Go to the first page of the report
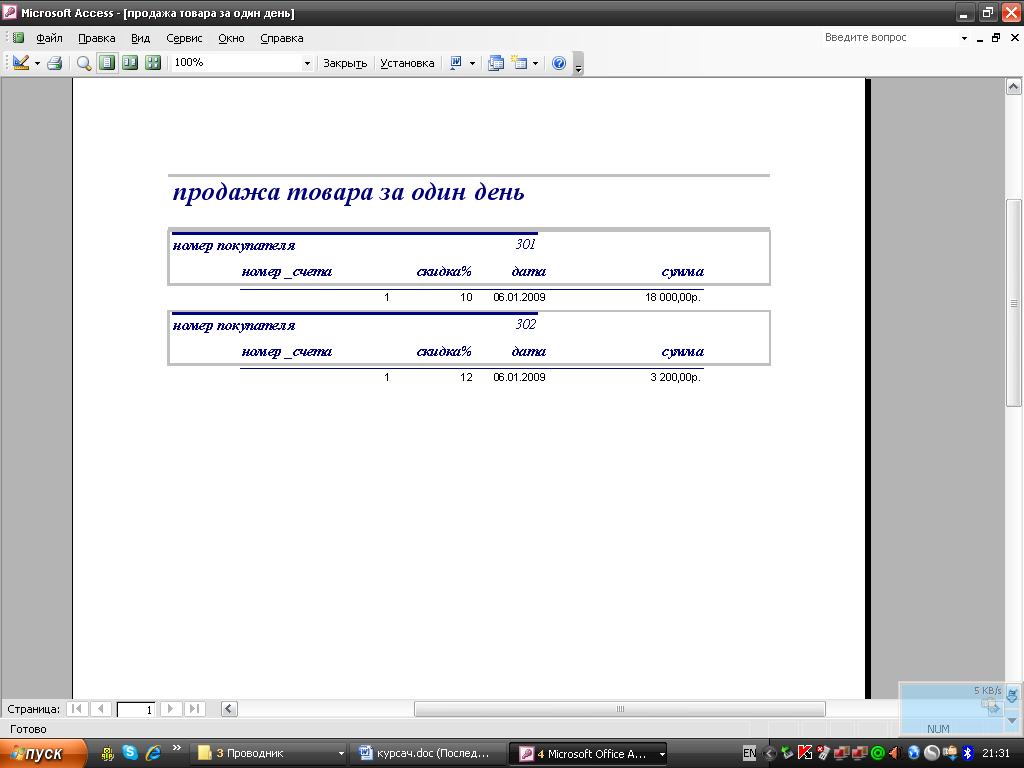1024x768 pixels. coord(77,709)
